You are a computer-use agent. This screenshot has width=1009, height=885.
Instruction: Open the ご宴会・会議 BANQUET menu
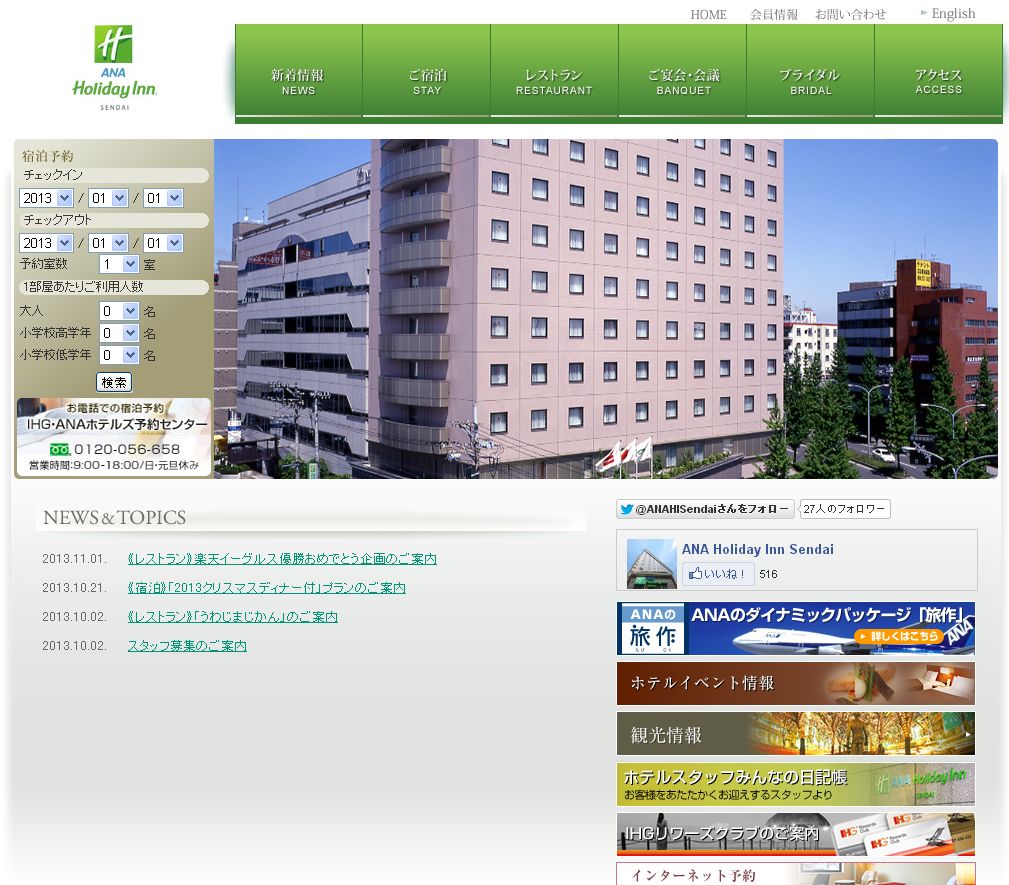pyautogui.click(x=683, y=72)
